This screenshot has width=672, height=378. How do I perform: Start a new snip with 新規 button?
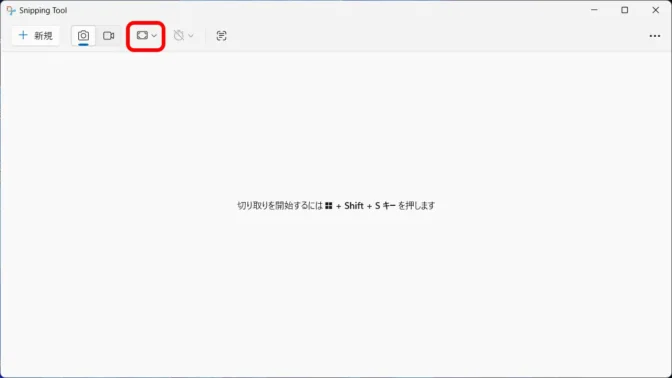click(36, 36)
